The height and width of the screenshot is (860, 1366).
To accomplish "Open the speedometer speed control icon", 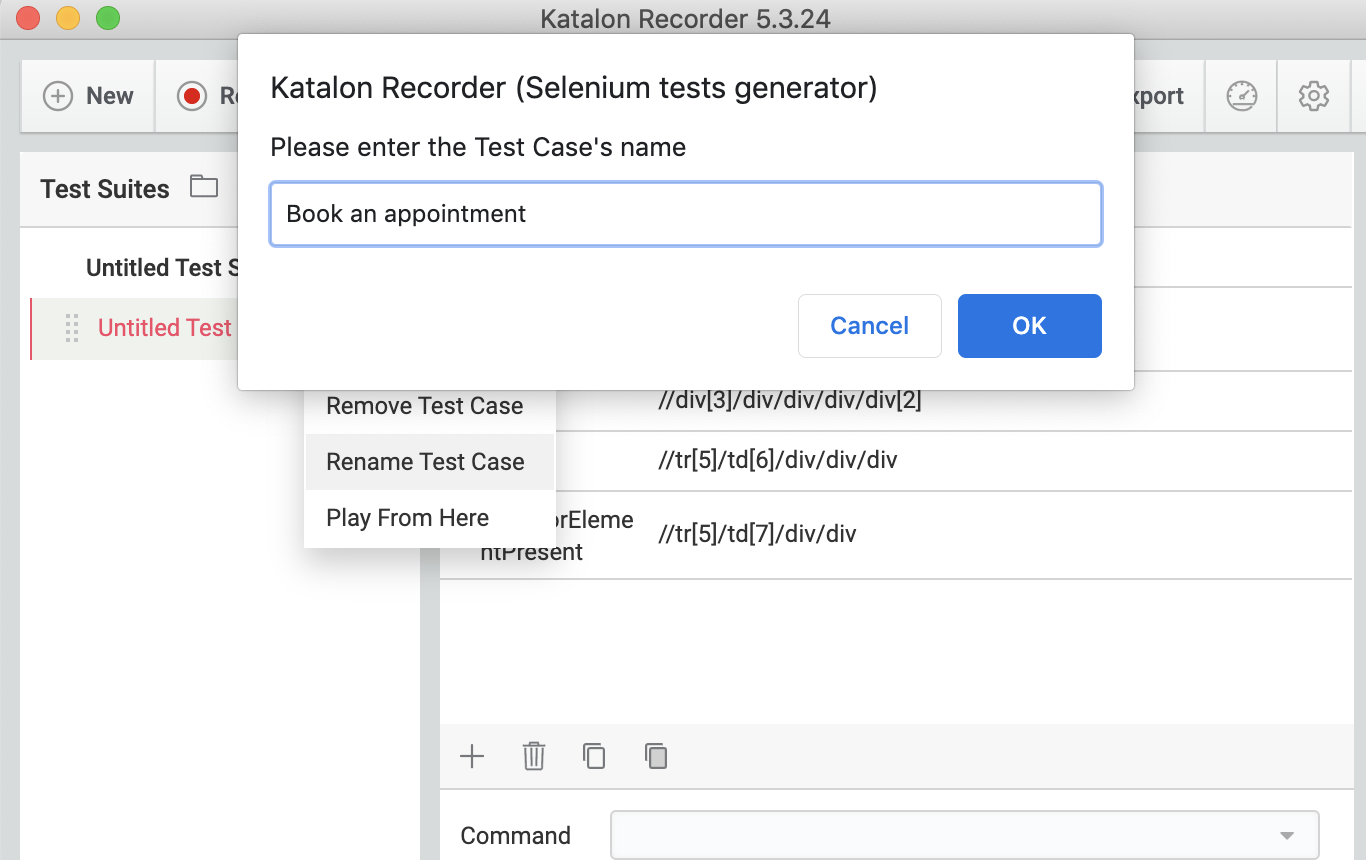I will coord(1242,96).
